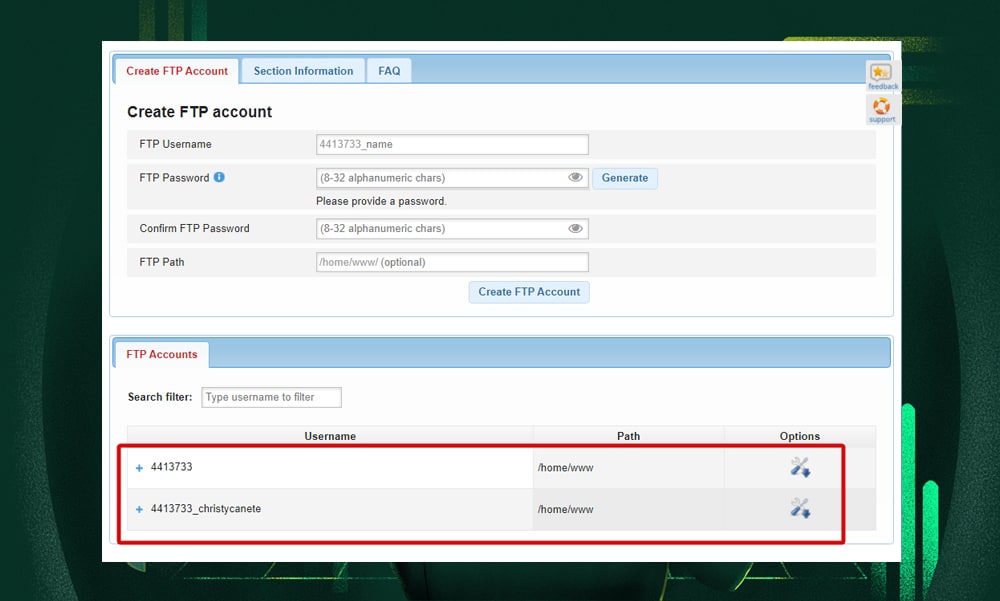
Task: Click the FTP Path optional field
Action: coord(452,261)
